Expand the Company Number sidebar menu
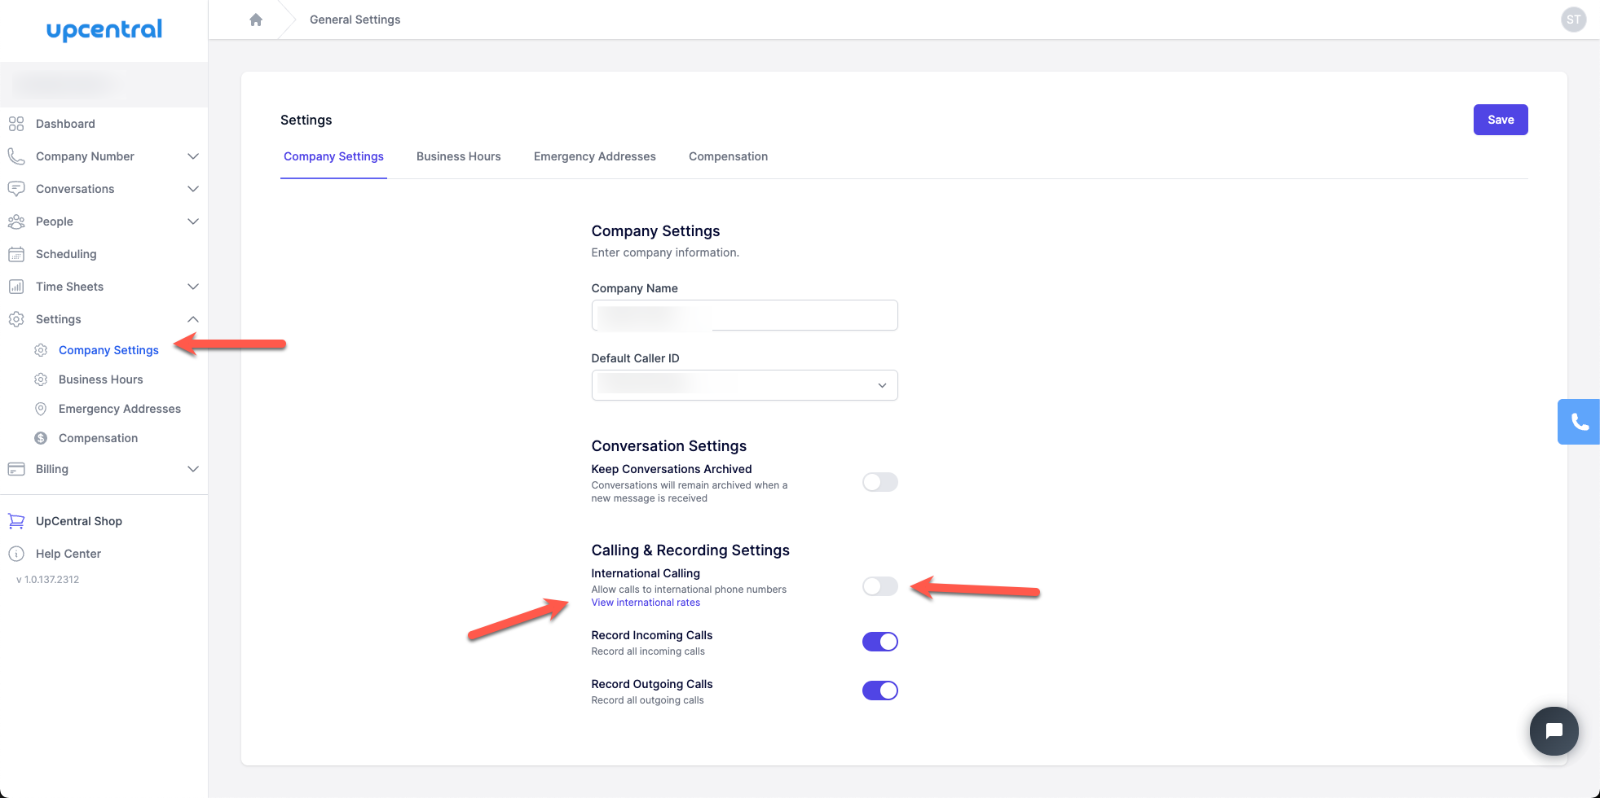The height and width of the screenshot is (798, 1600). coord(193,157)
